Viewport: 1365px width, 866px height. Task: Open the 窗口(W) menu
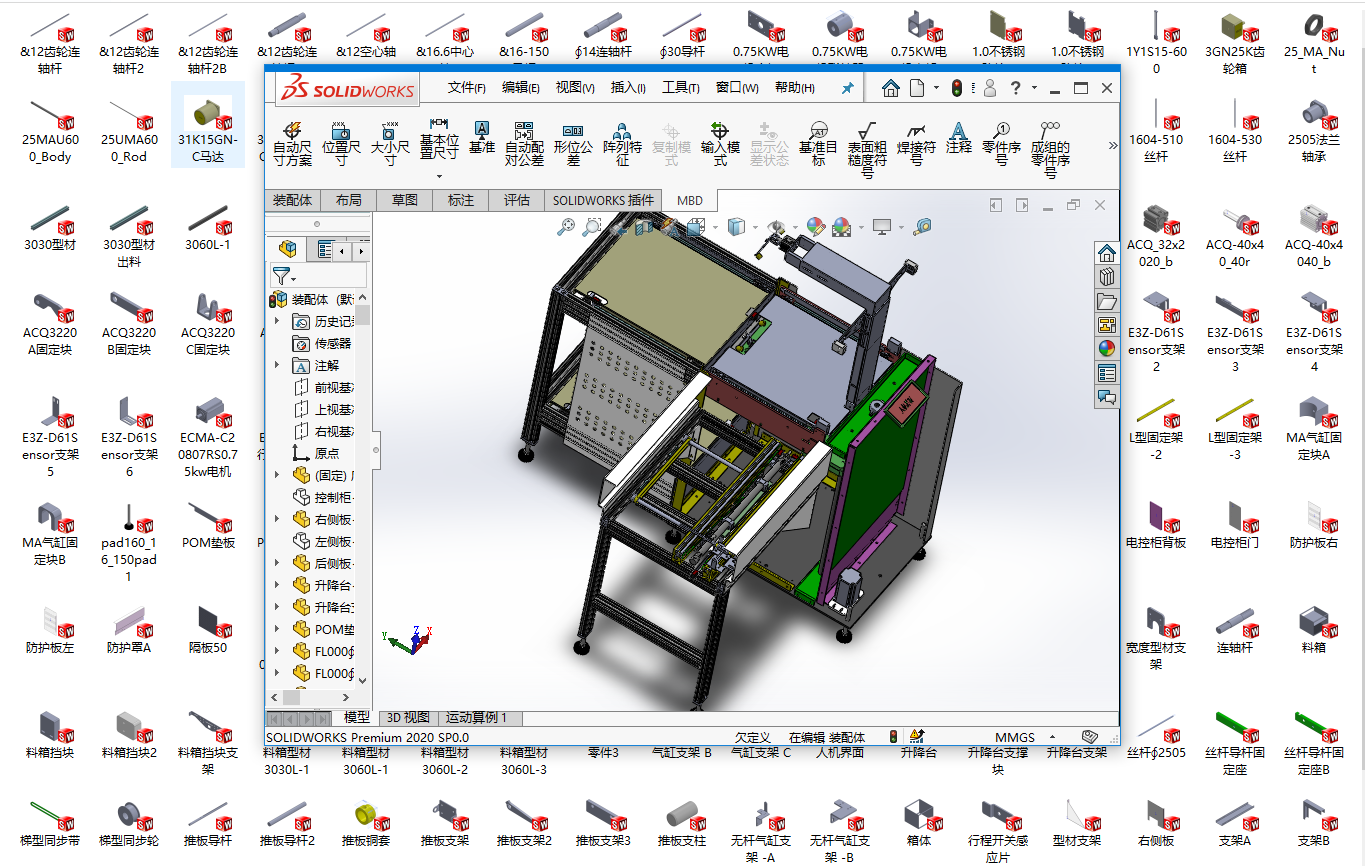tap(737, 88)
